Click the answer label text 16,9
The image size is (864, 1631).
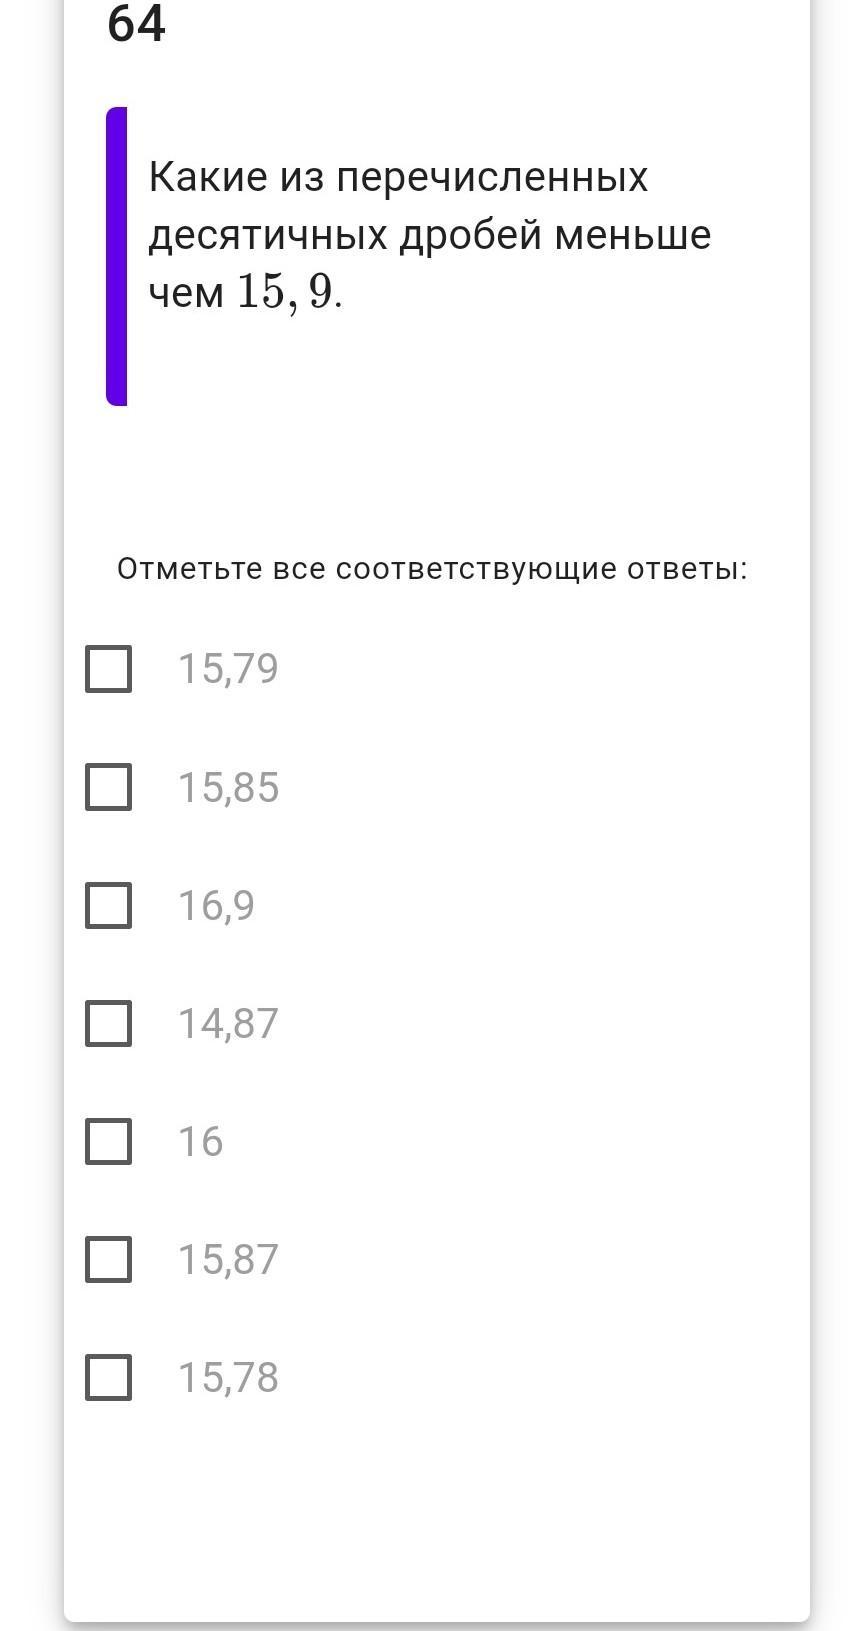pyautogui.click(x=216, y=905)
